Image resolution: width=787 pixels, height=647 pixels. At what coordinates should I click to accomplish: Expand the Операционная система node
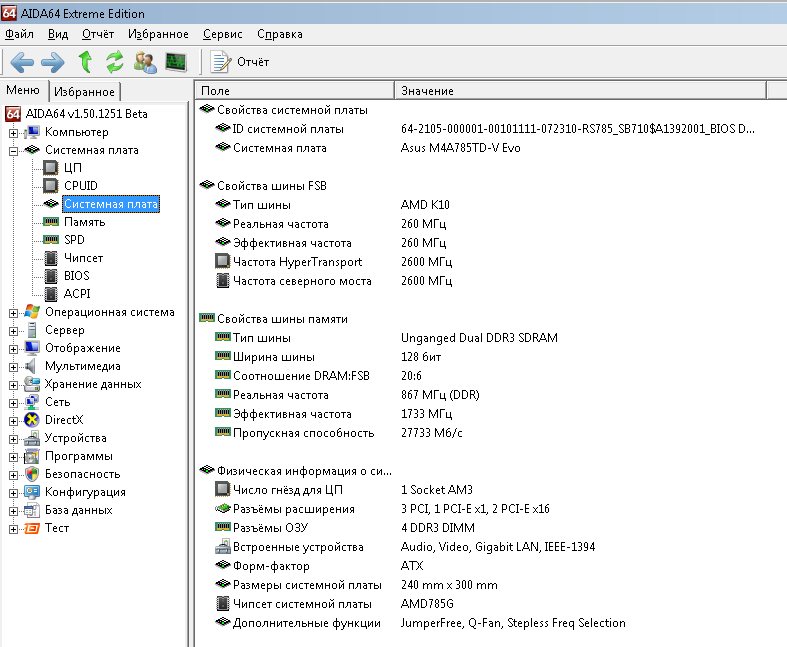point(14,313)
